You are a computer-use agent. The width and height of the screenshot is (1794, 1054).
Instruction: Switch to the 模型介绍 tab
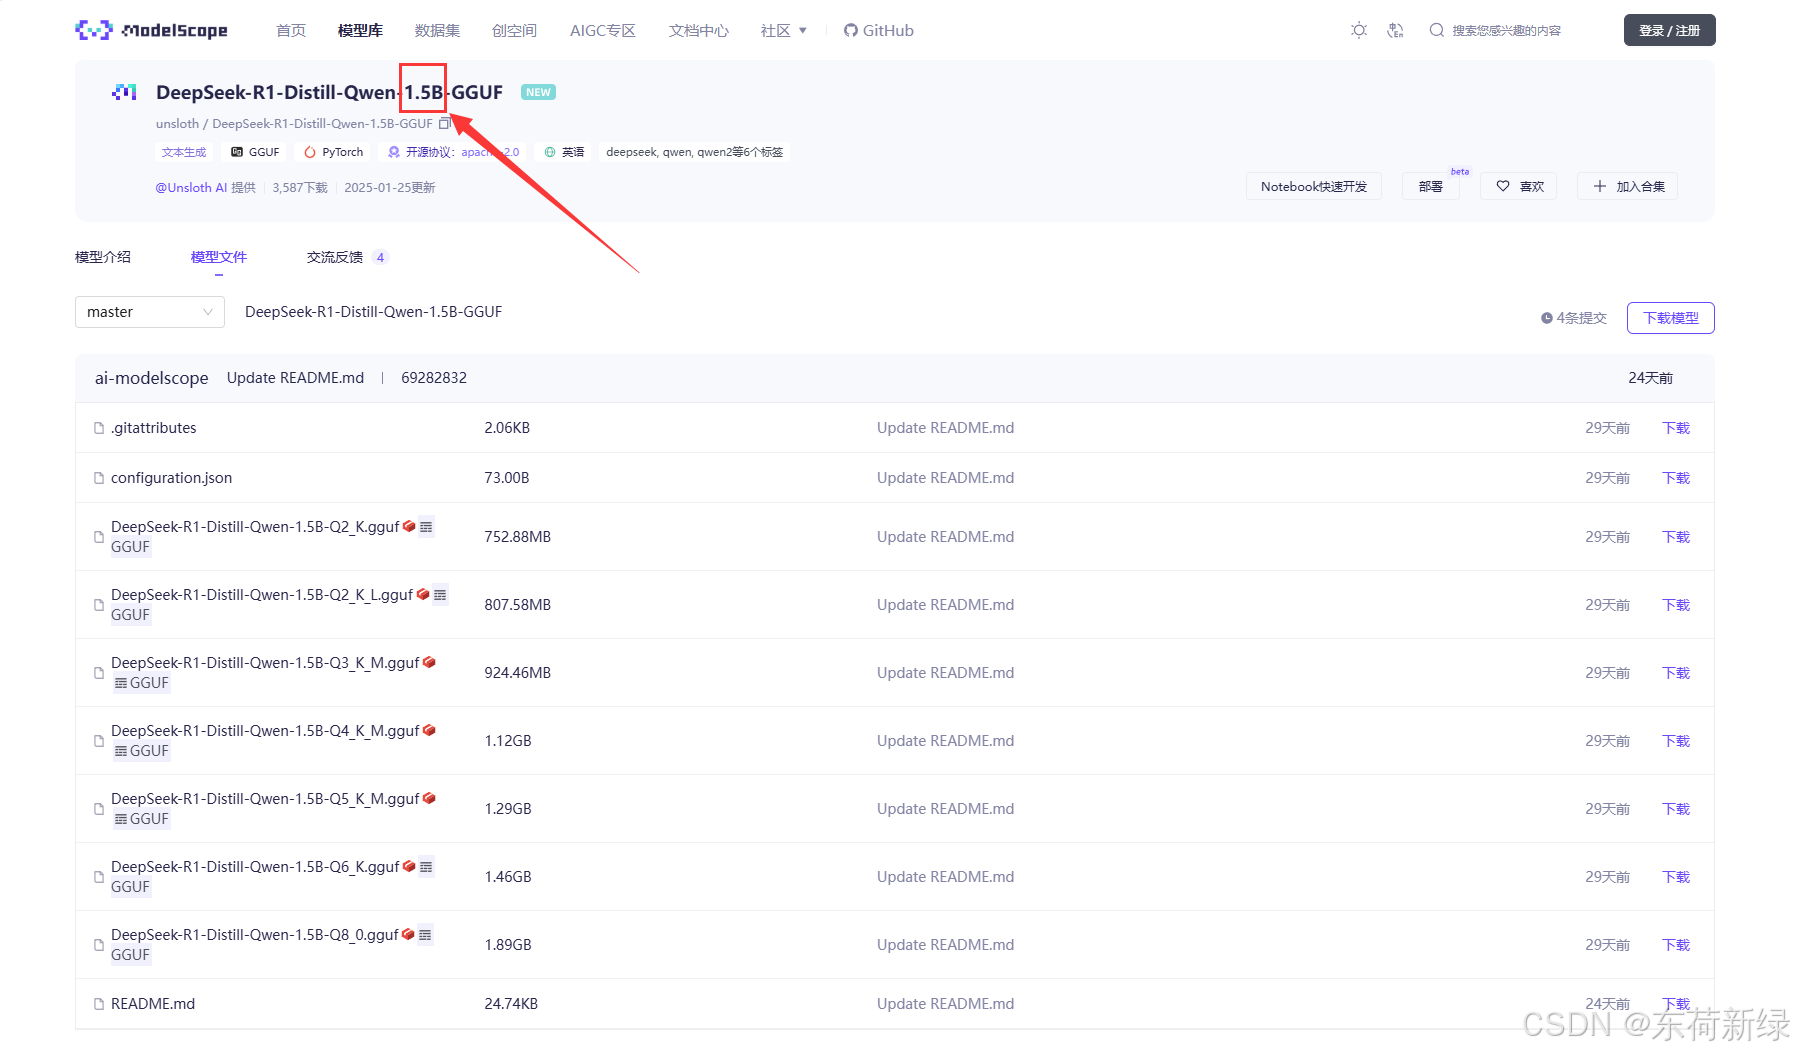tap(103, 257)
